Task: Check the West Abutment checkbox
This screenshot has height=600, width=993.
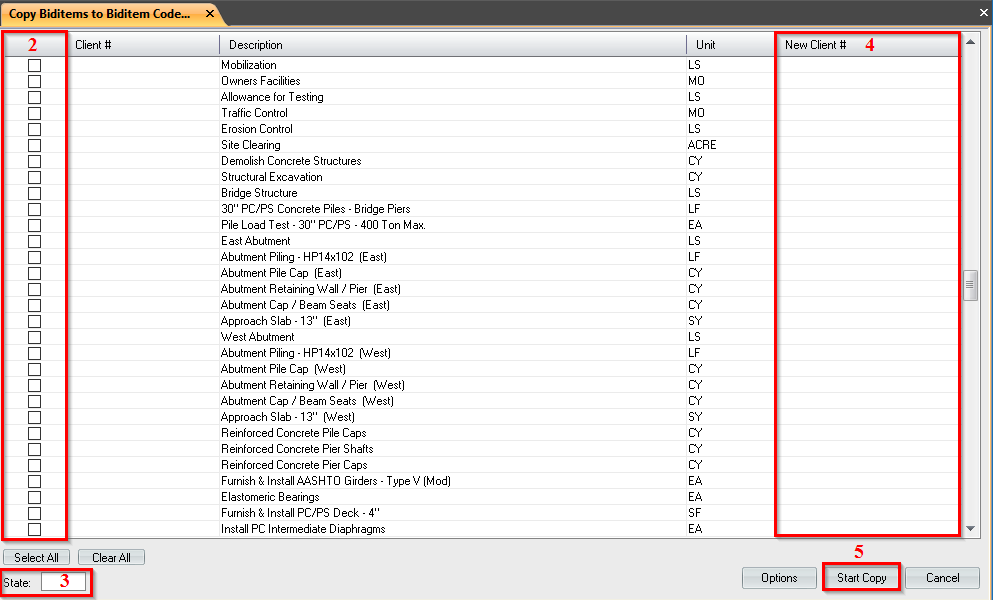Action: (x=34, y=337)
